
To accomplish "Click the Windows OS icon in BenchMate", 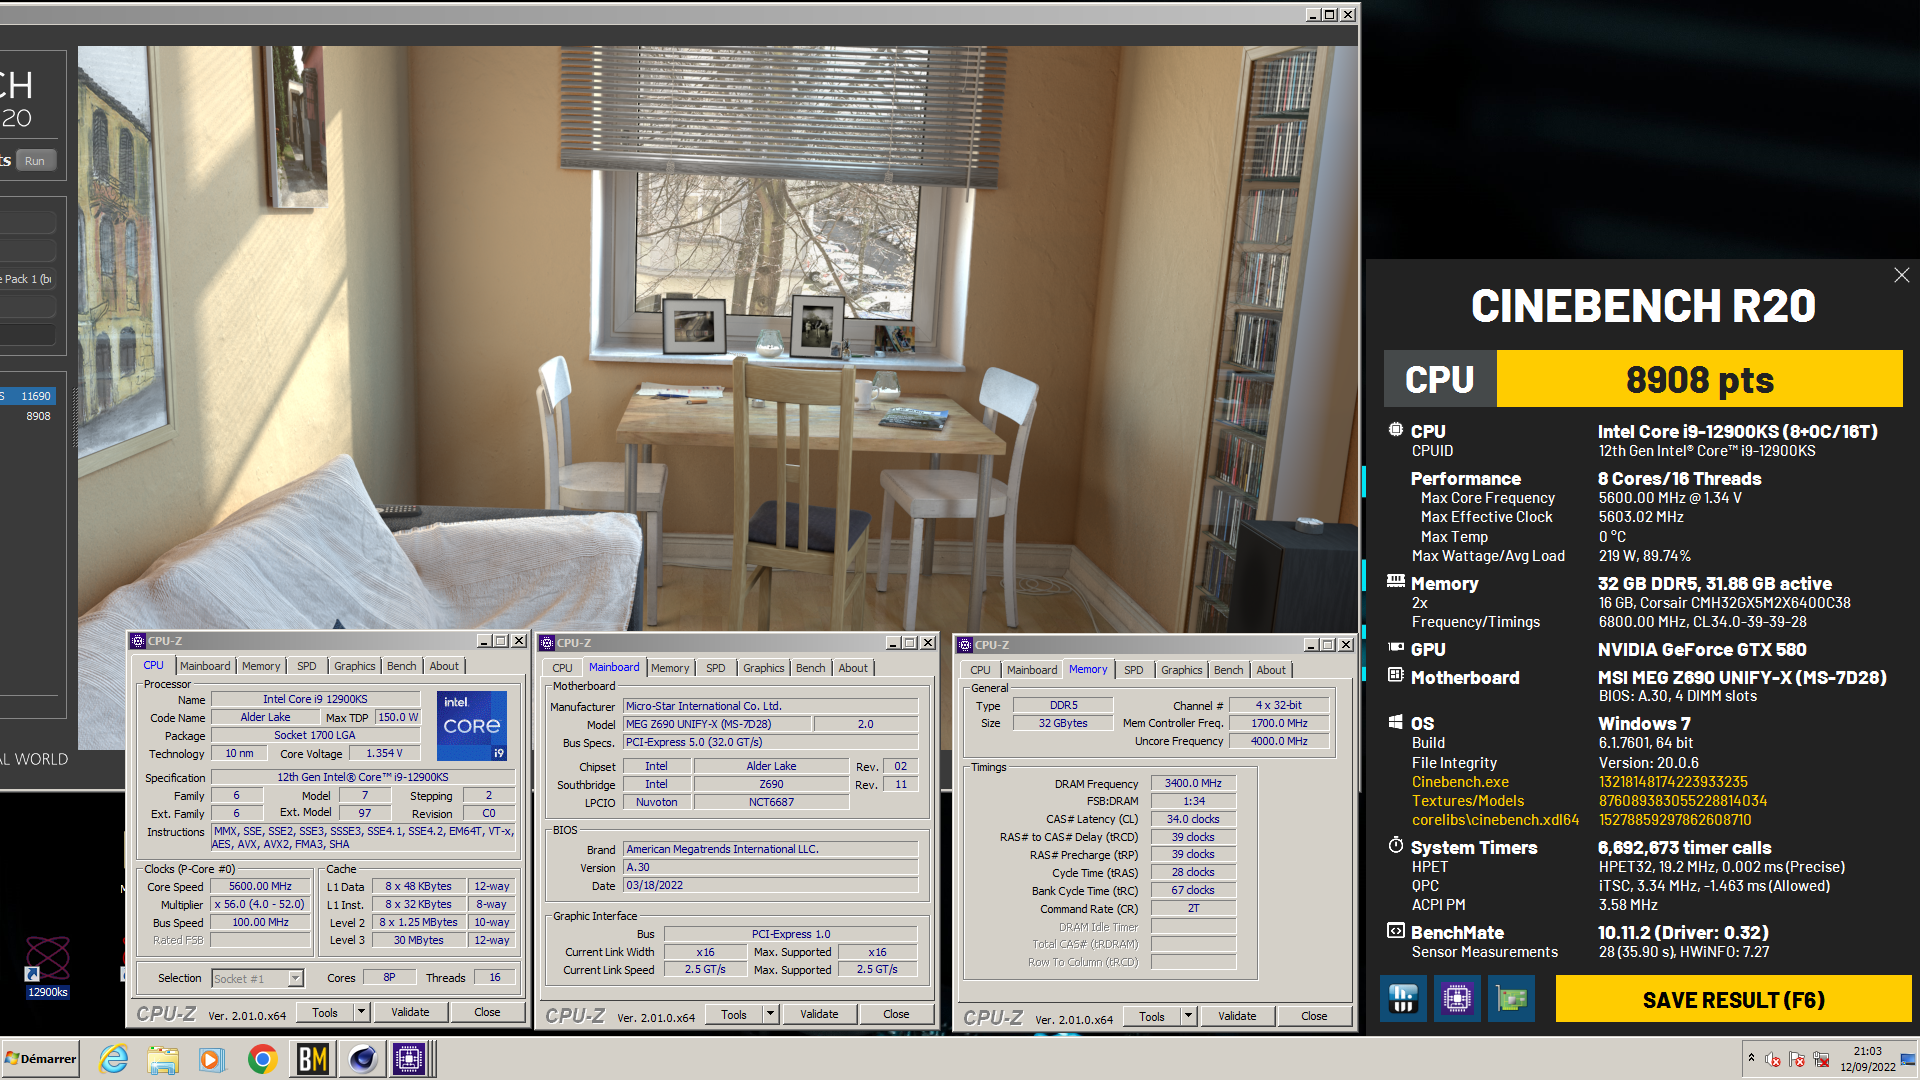I will [1396, 722].
